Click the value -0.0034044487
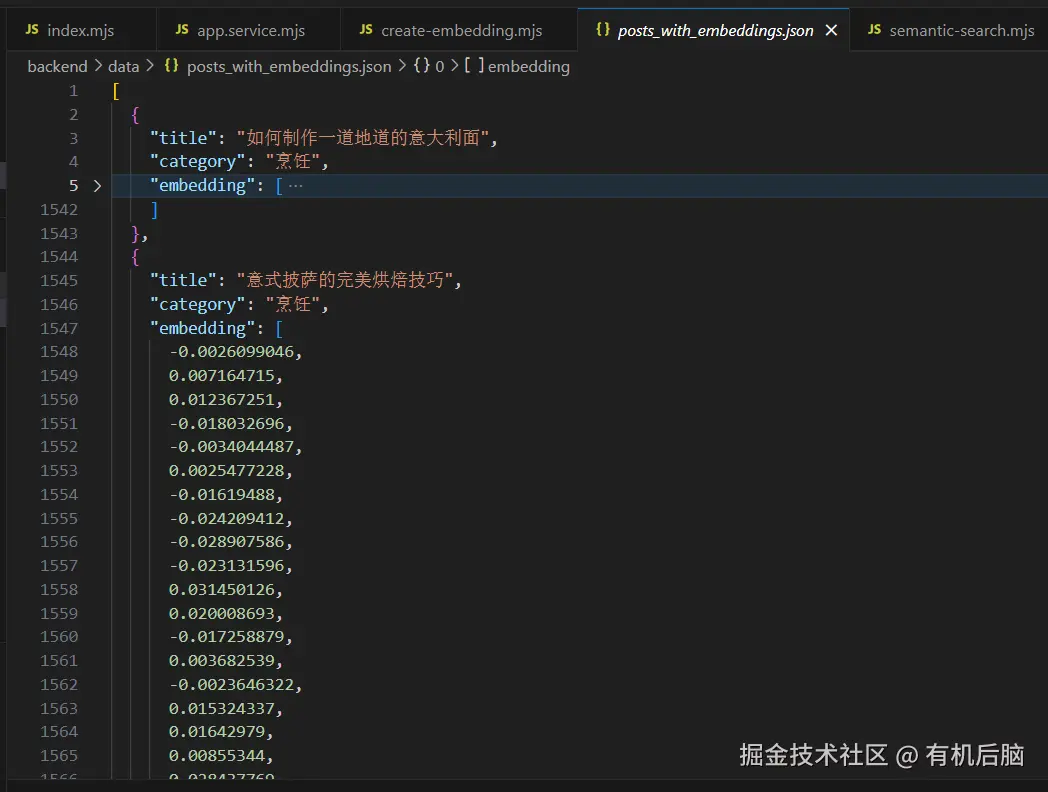The height and width of the screenshot is (792, 1048). [x=231, y=446]
